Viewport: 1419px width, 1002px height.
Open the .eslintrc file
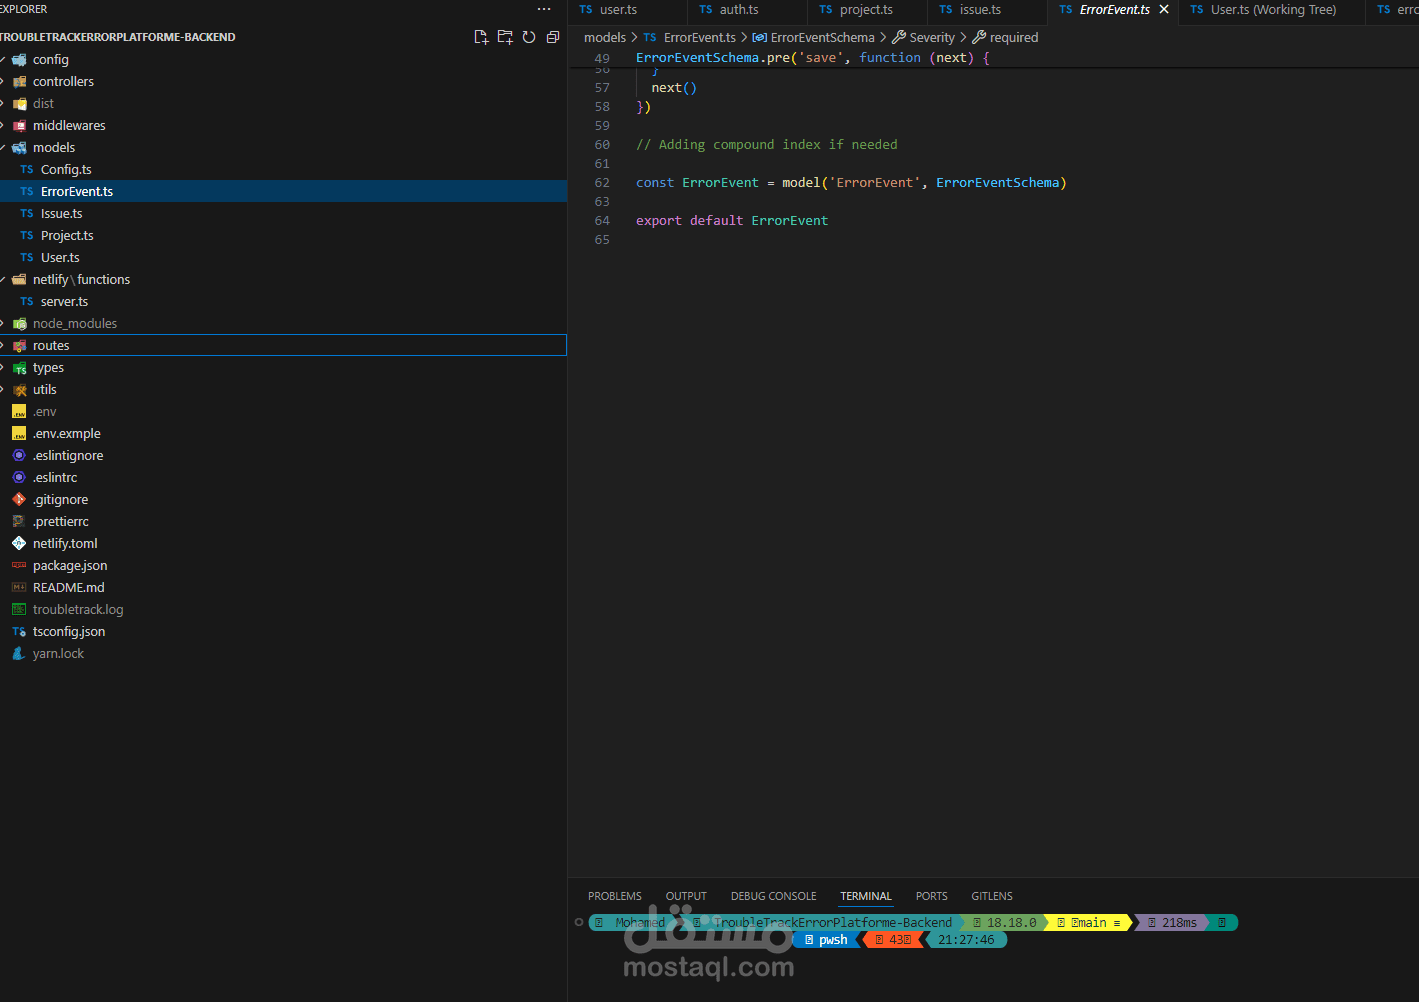point(283,477)
